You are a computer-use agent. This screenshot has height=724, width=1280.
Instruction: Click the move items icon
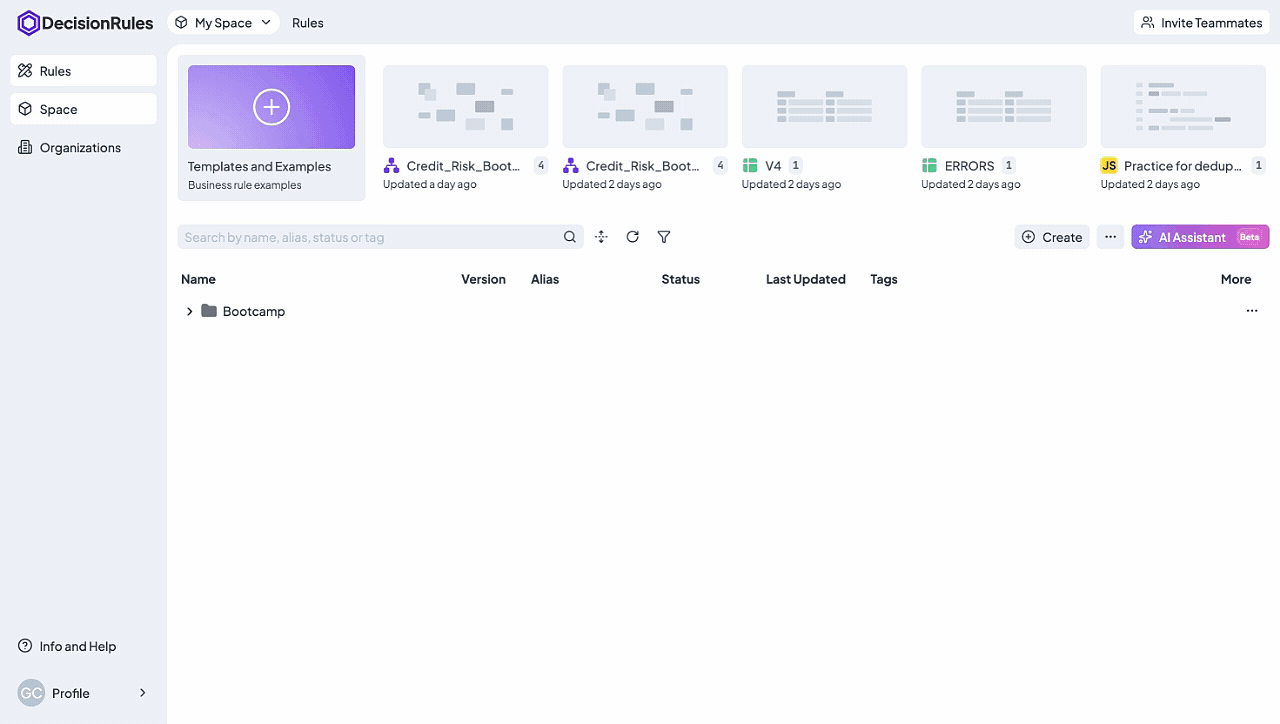click(601, 237)
